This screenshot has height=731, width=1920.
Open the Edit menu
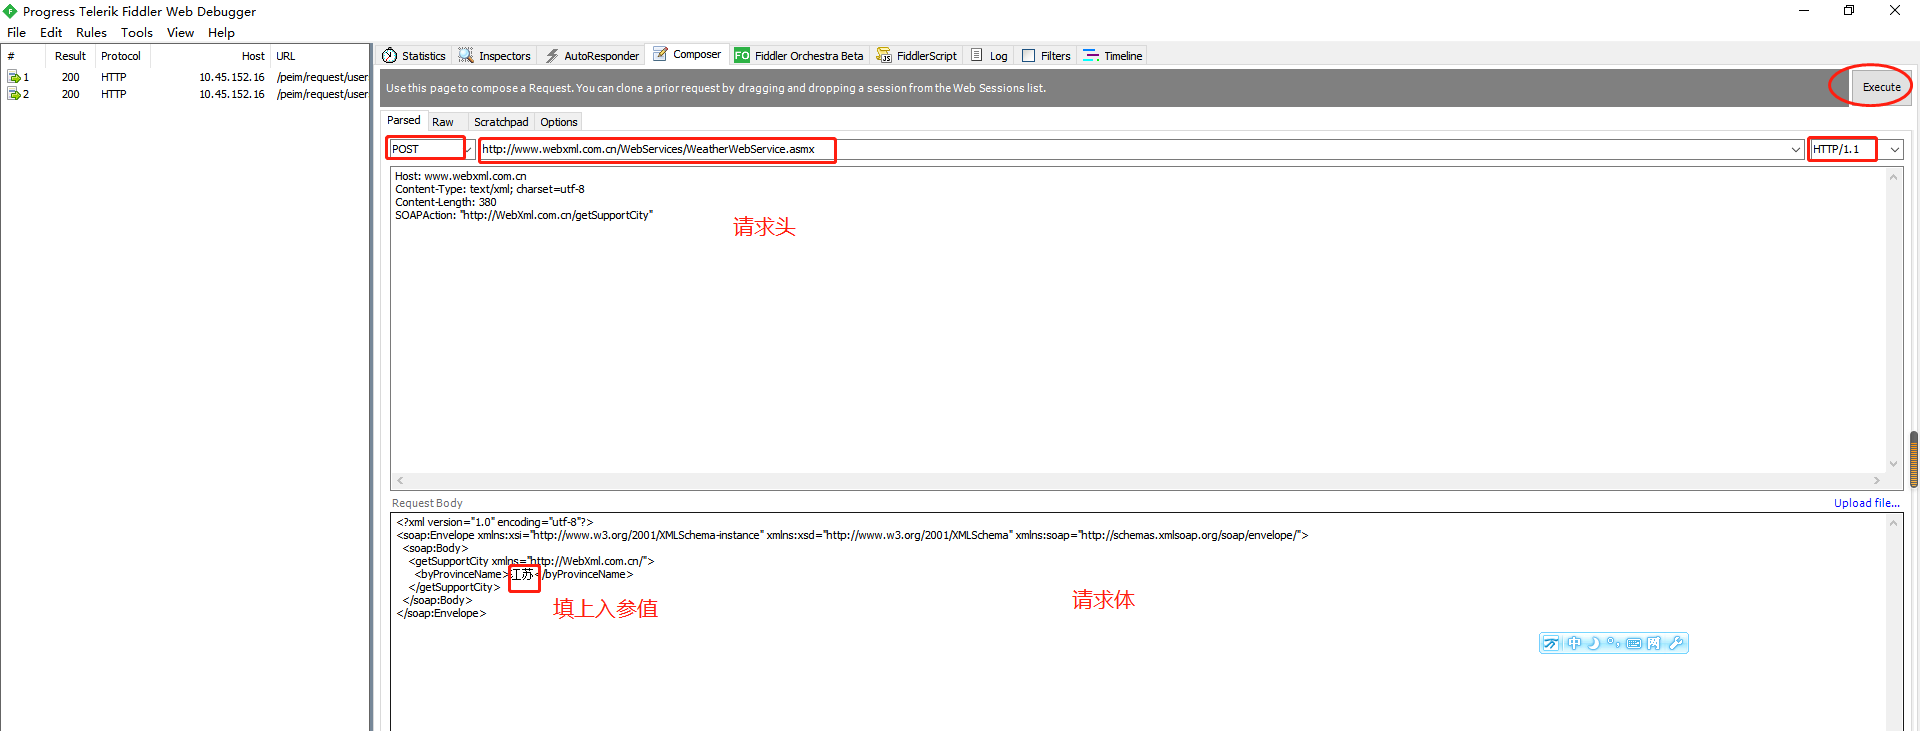coord(51,33)
